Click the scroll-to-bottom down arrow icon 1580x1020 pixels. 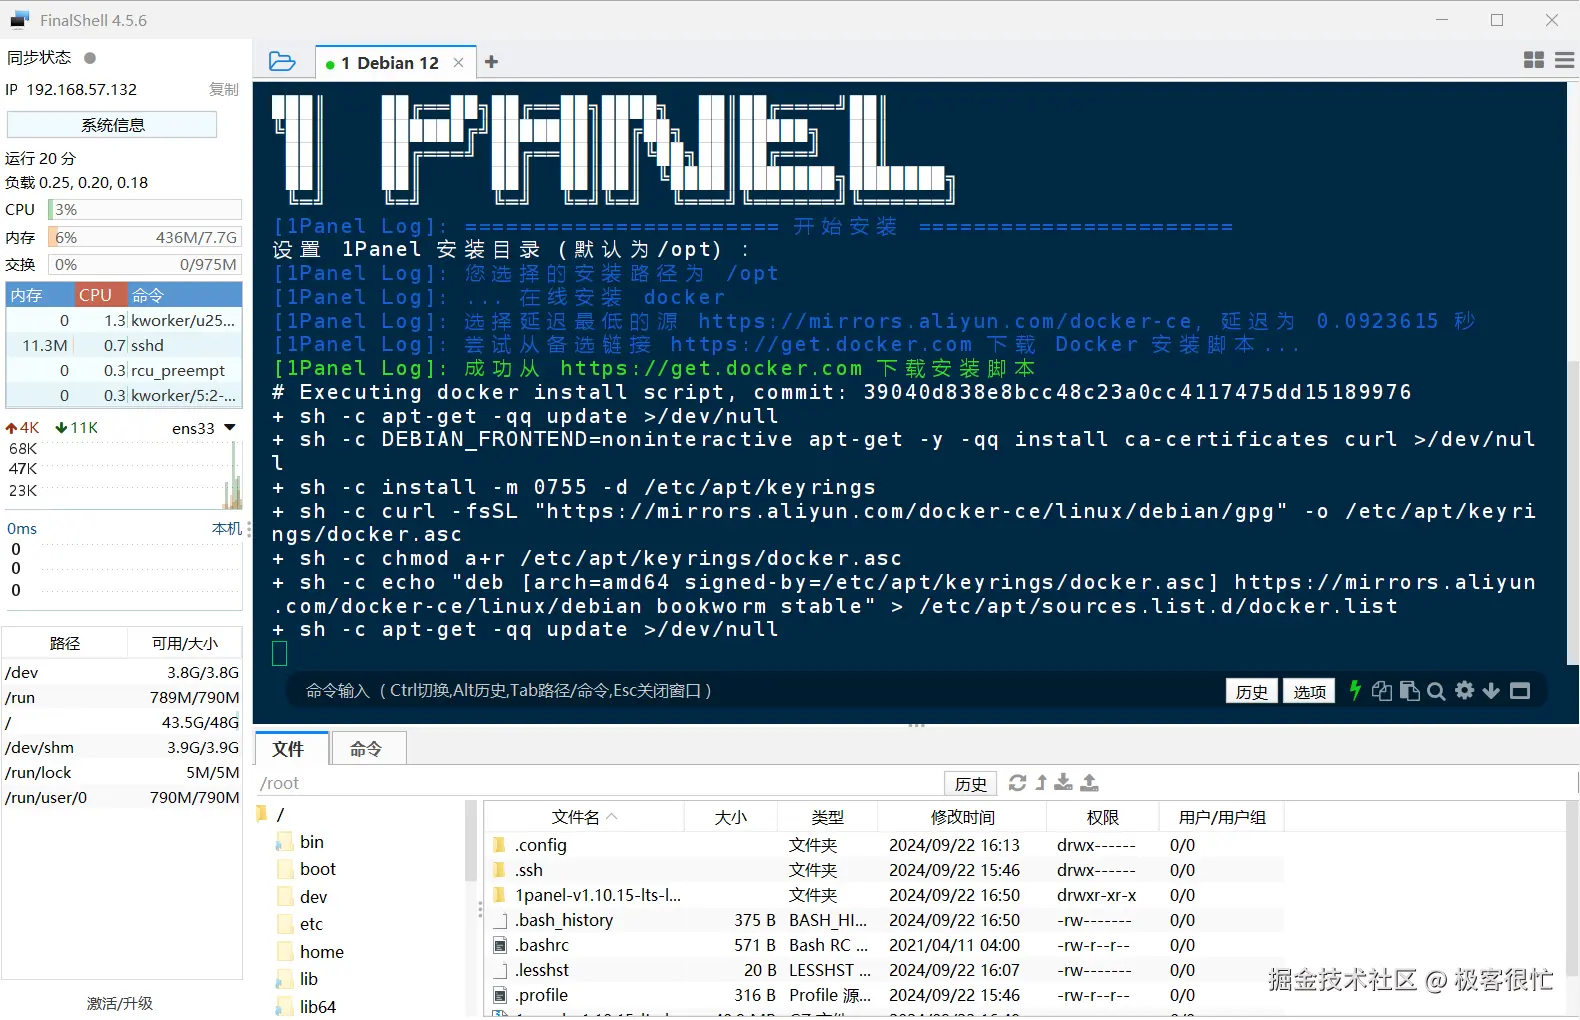pos(1491,690)
